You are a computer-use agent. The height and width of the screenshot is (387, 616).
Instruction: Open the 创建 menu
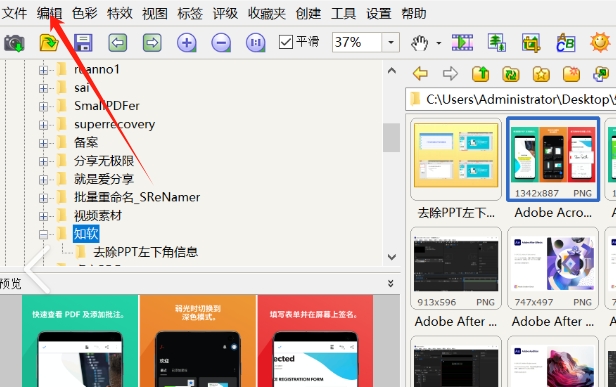(x=308, y=13)
